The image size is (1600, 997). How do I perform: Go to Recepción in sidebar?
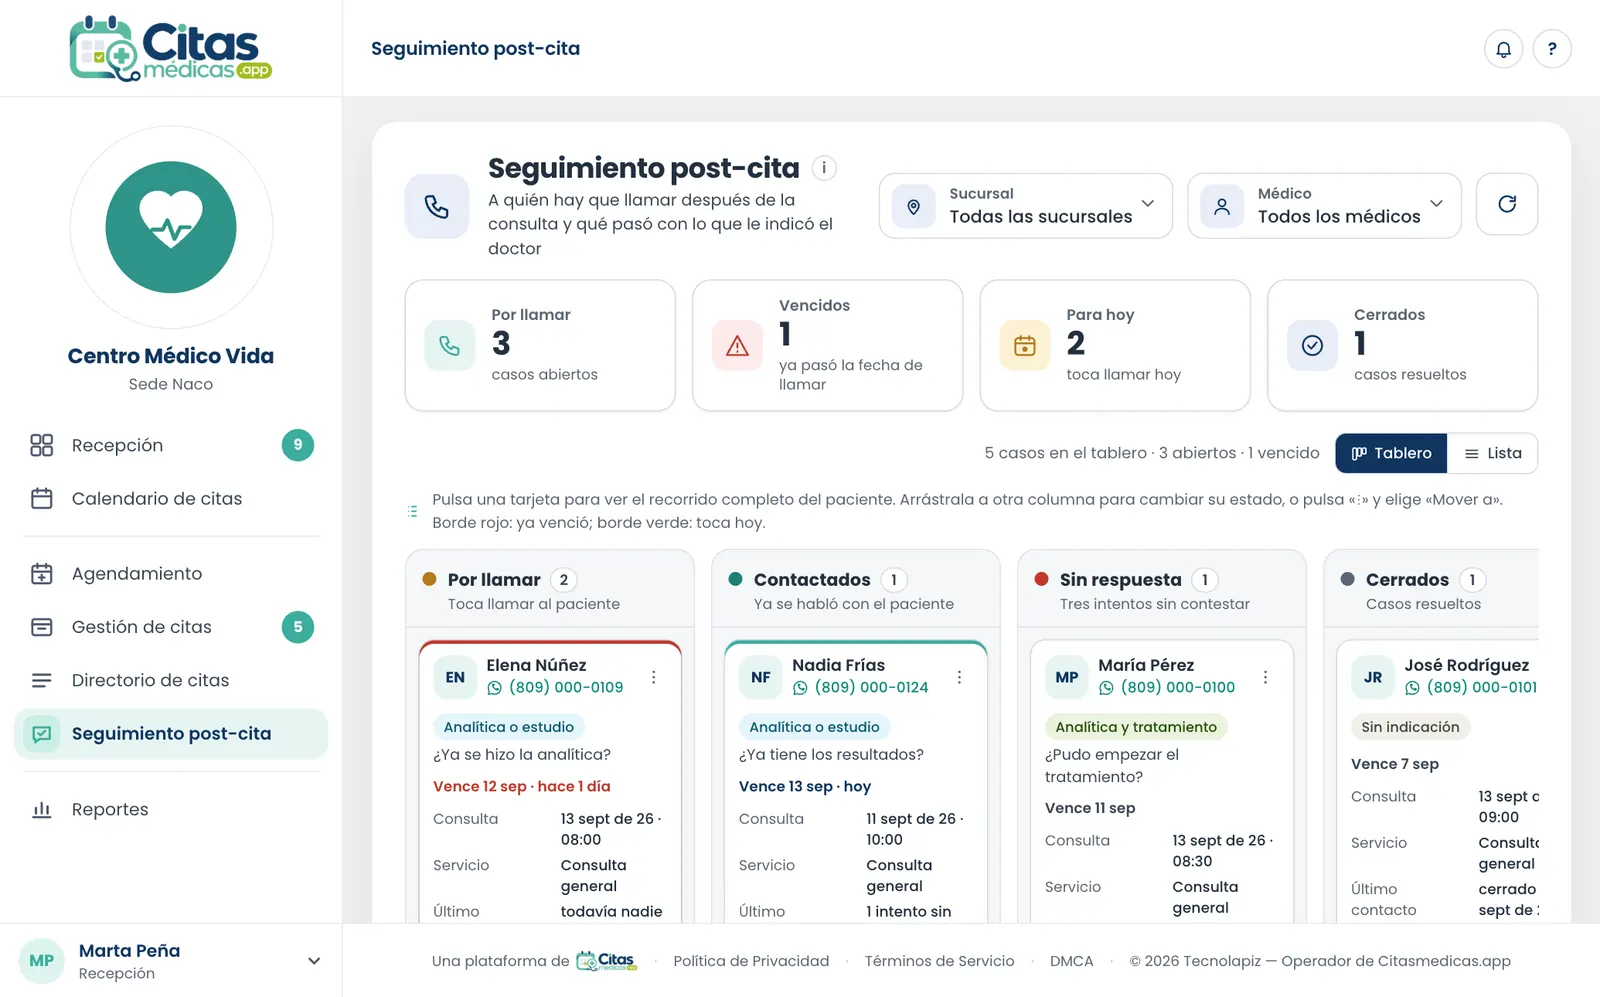171,445
